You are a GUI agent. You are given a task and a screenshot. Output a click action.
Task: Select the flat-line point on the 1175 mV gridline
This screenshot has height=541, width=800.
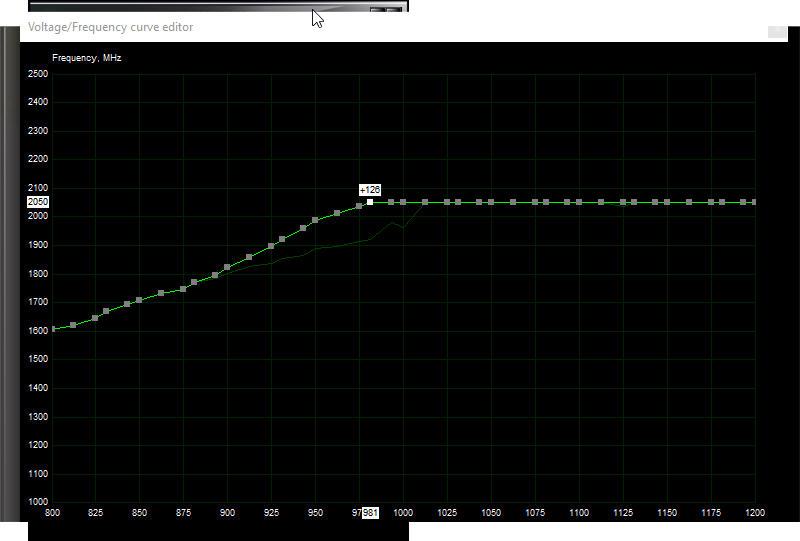(x=711, y=202)
